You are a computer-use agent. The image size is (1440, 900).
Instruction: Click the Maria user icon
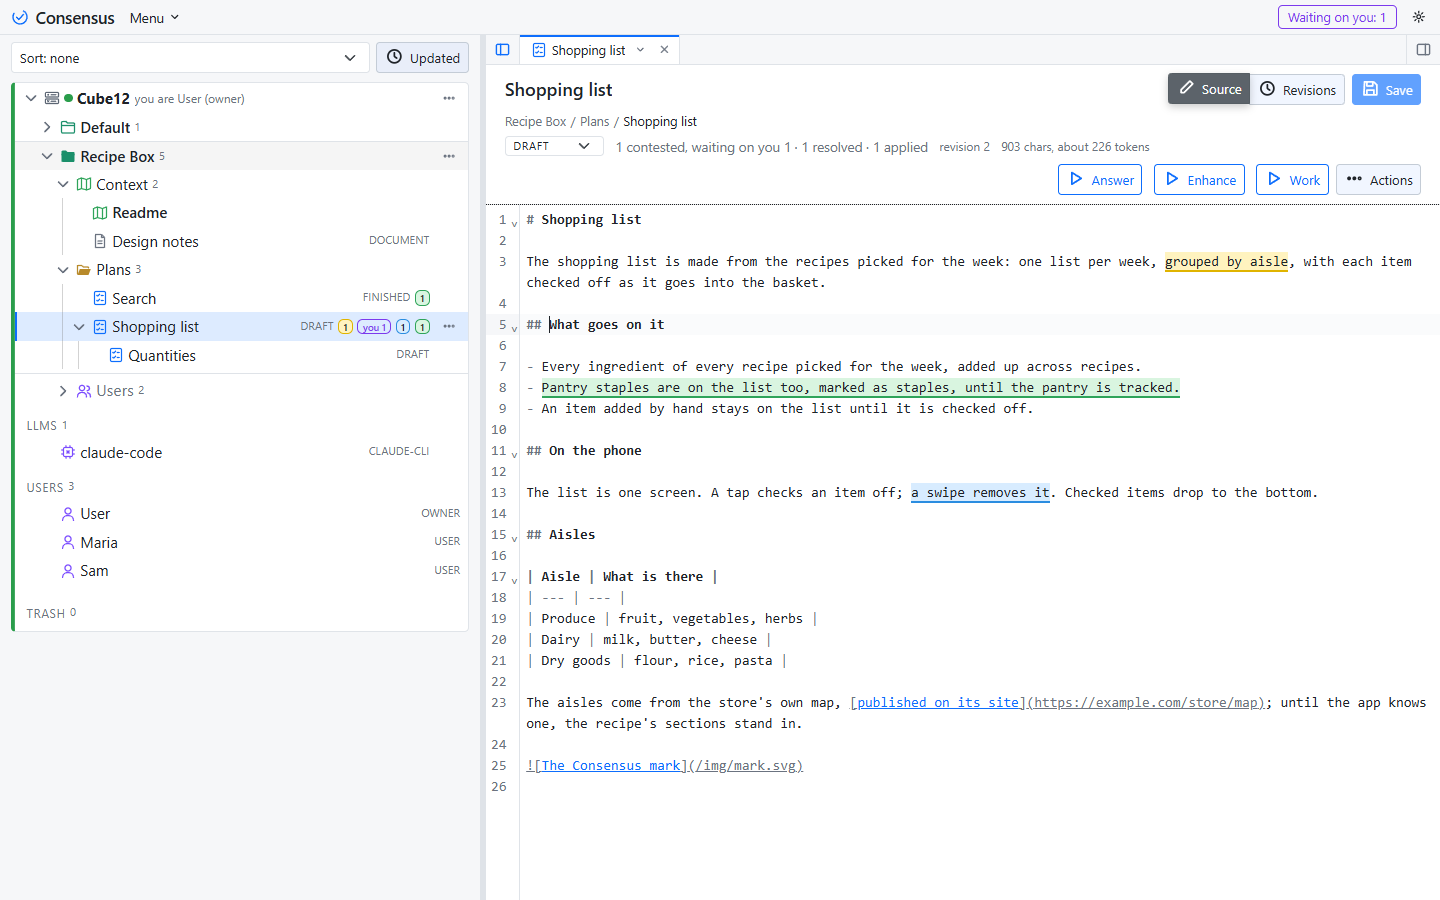click(x=68, y=542)
